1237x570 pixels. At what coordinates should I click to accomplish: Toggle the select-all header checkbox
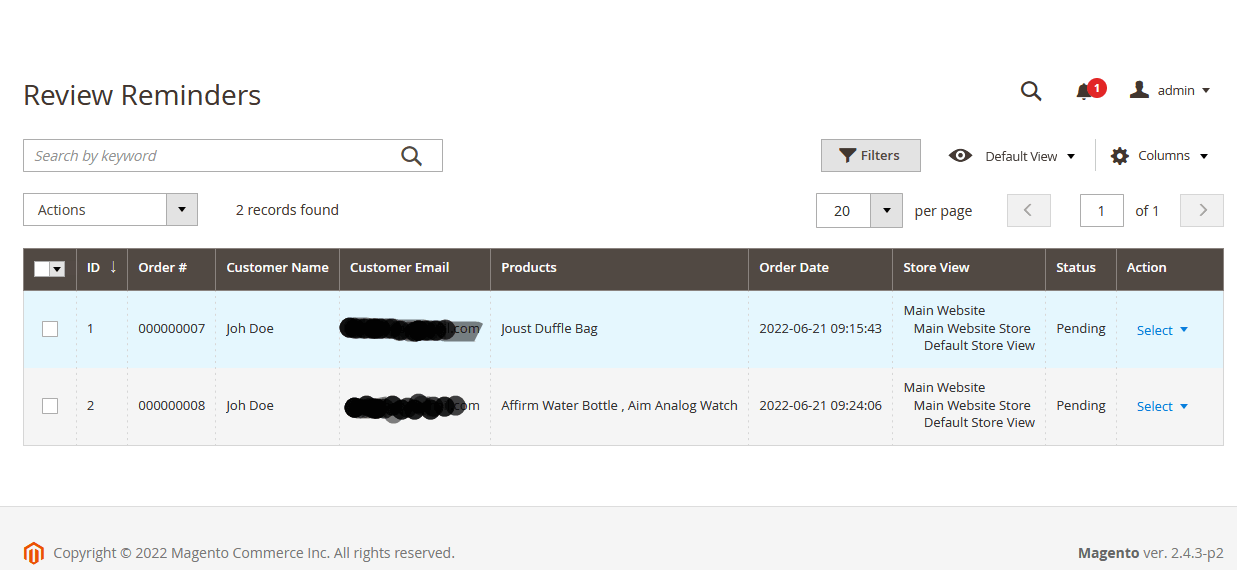pos(42,269)
